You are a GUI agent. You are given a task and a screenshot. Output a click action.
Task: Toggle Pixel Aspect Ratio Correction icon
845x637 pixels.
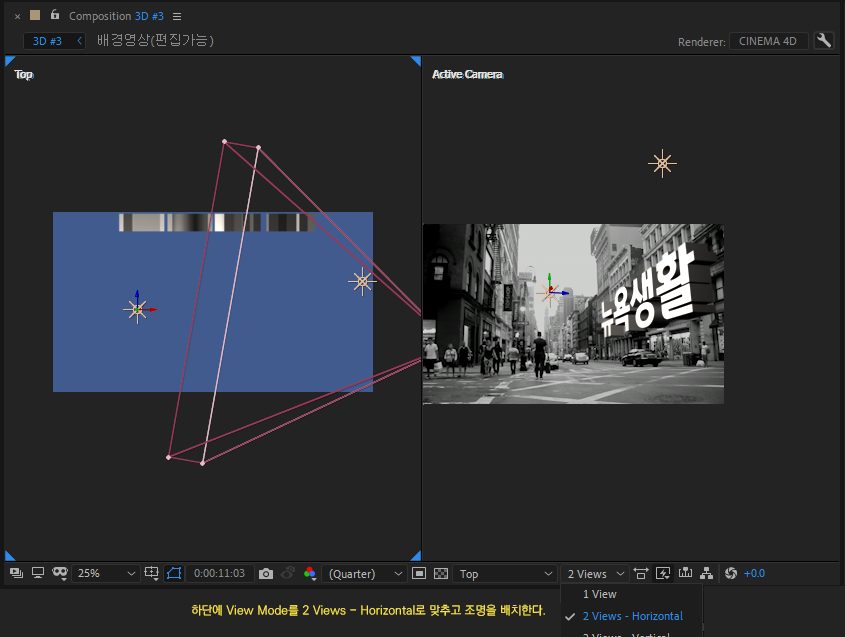tap(641, 573)
